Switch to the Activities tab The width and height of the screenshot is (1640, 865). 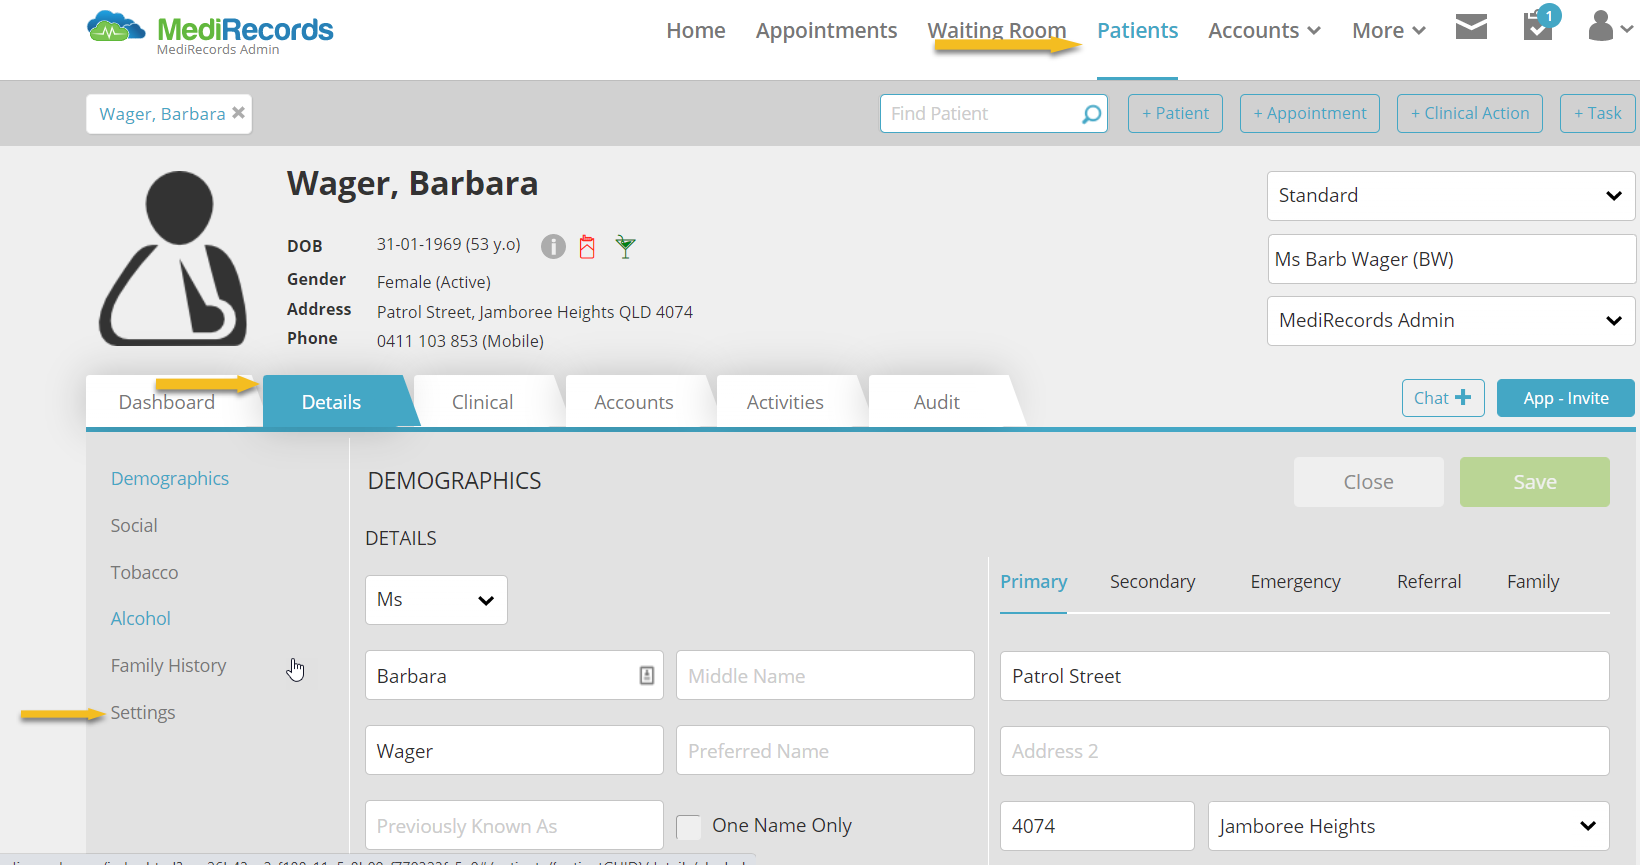click(x=785, y=402)
